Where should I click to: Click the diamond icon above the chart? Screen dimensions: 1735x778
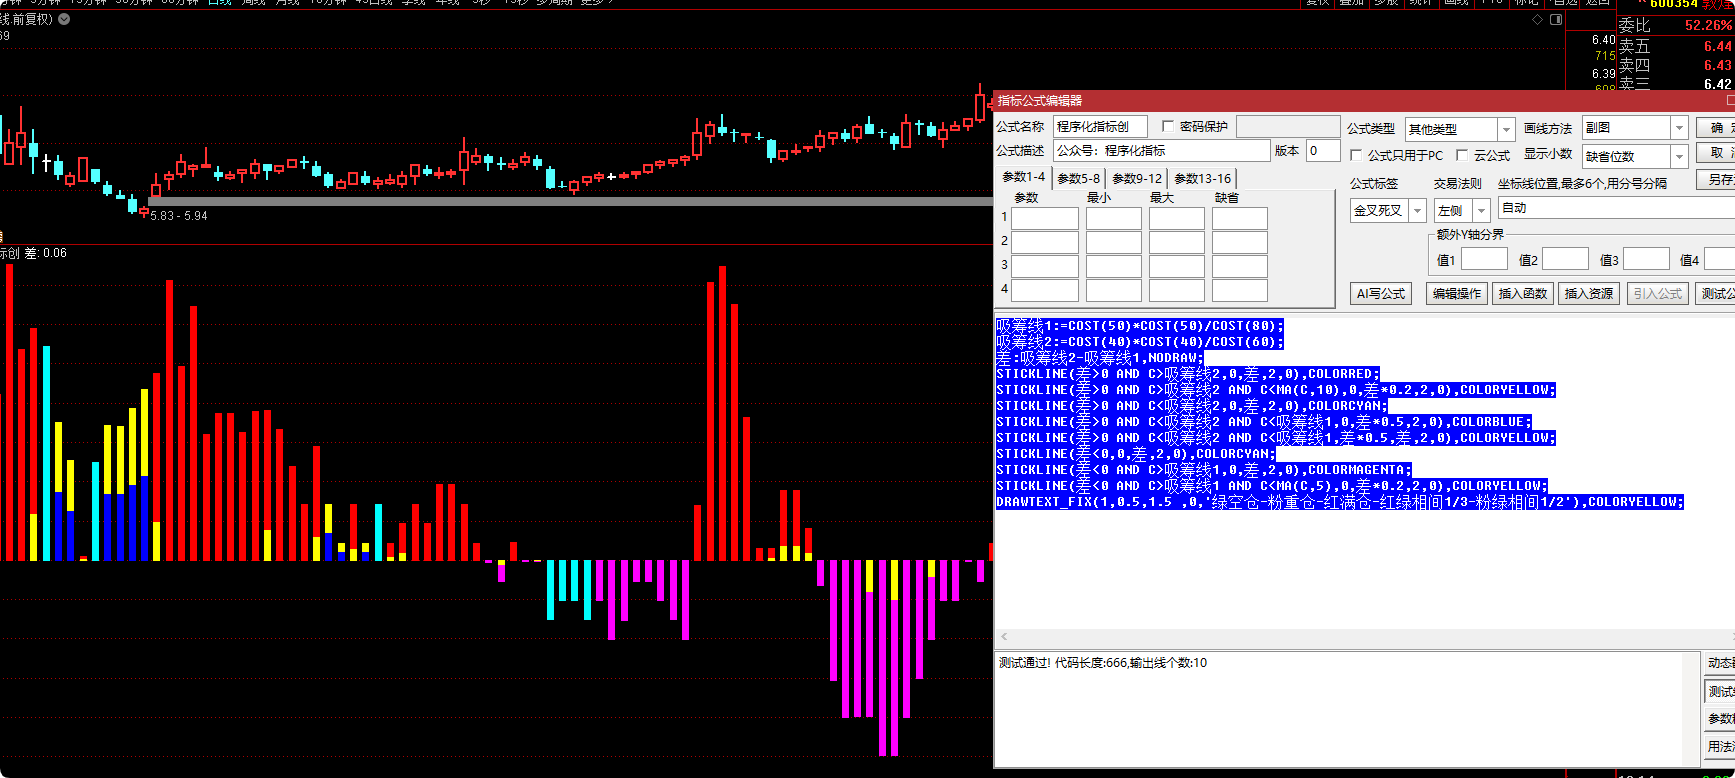(x=1537, y=19)
